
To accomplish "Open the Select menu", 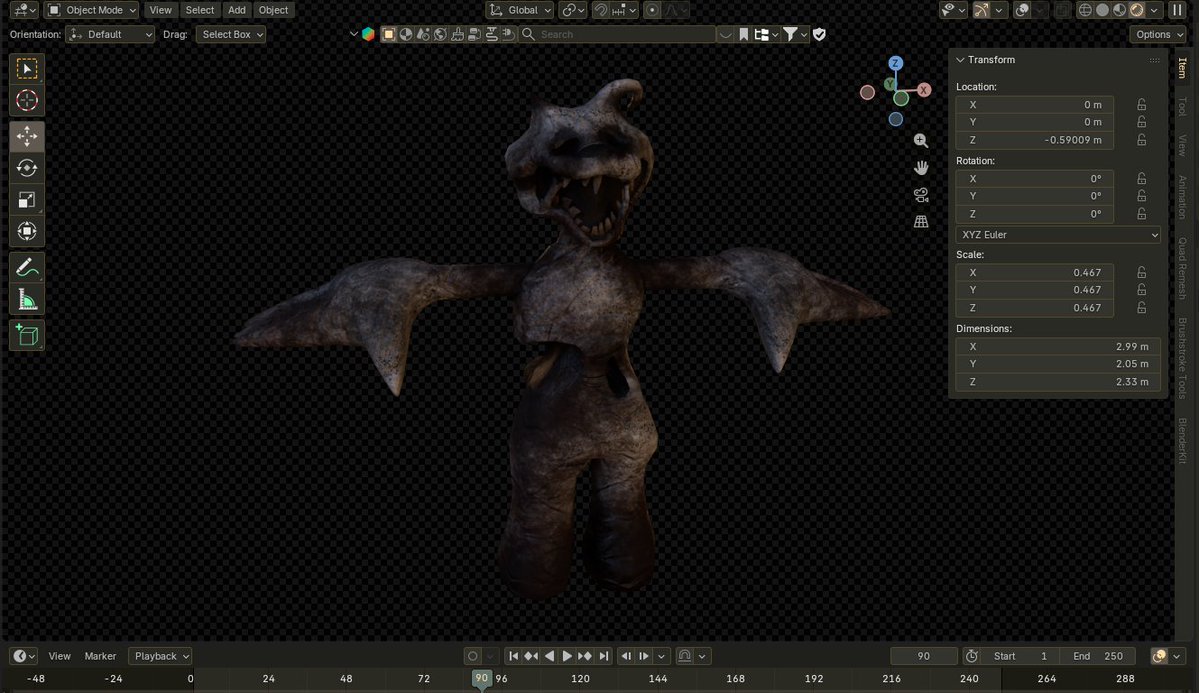I will (x=200, y=10).
